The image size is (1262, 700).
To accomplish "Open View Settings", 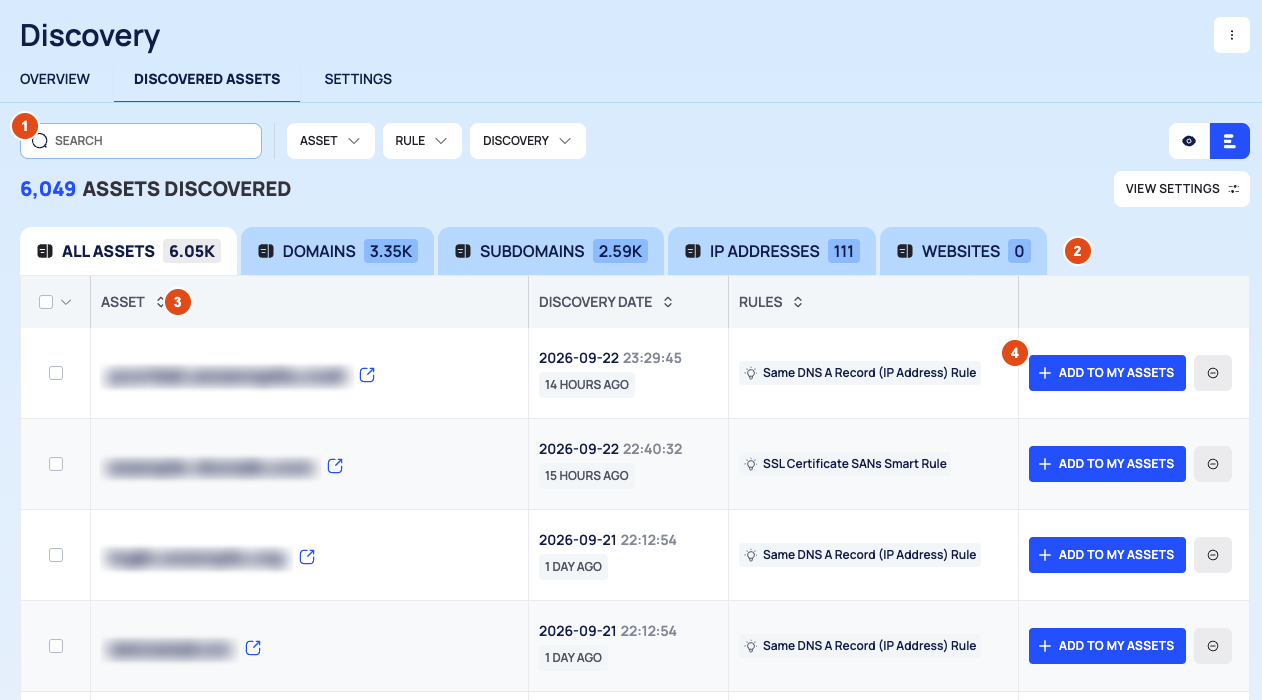I will 1182,189.
